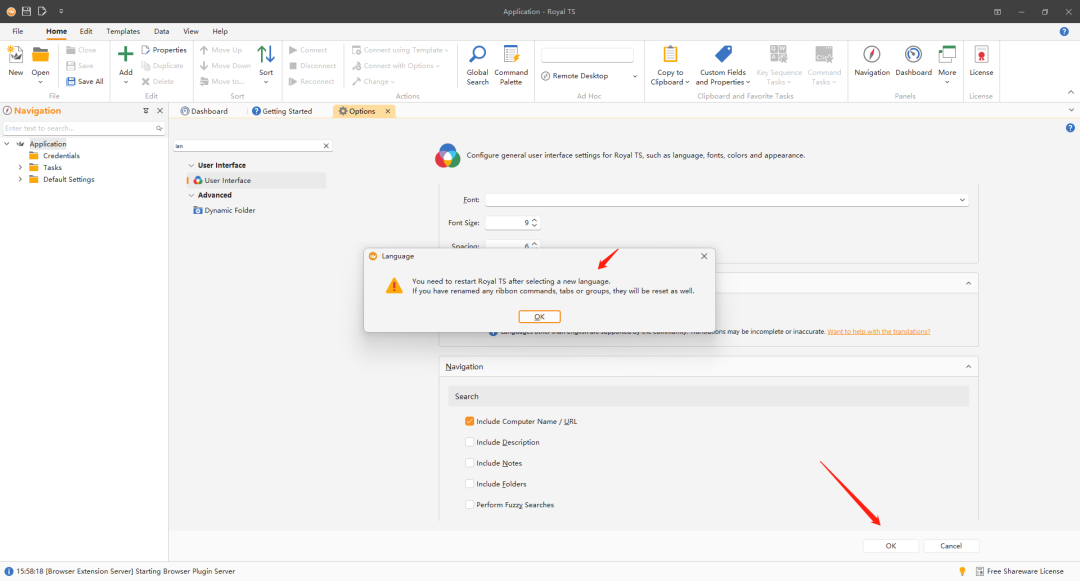This screenshot has height=581, width=1080.
Task: Click the Sort arrows icon
Action: [x=266, y=54]
